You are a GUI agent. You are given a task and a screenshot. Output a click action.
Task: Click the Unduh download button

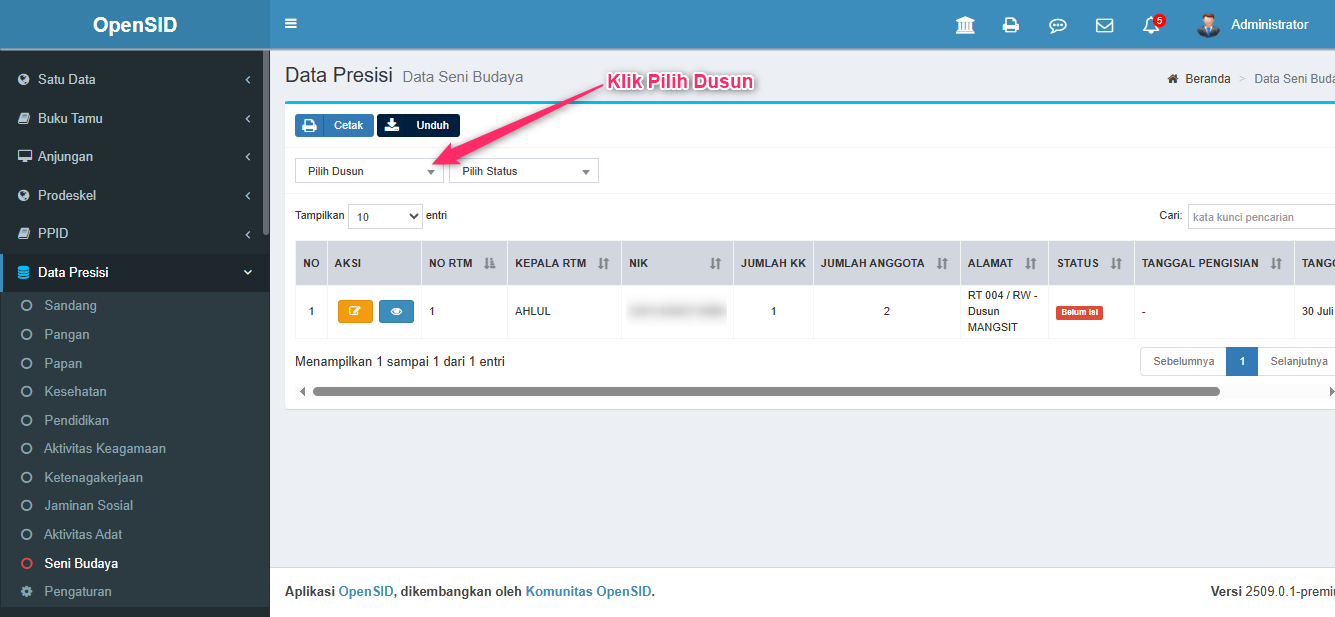(418, 125)
